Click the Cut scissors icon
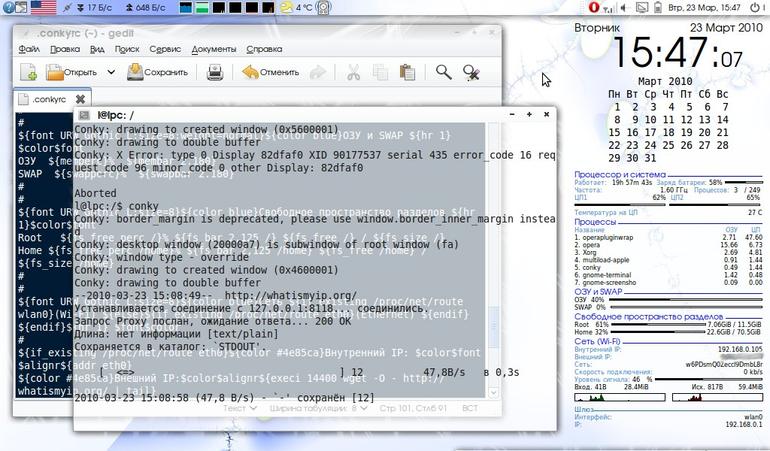770x451 pixels. pos(353,72)
